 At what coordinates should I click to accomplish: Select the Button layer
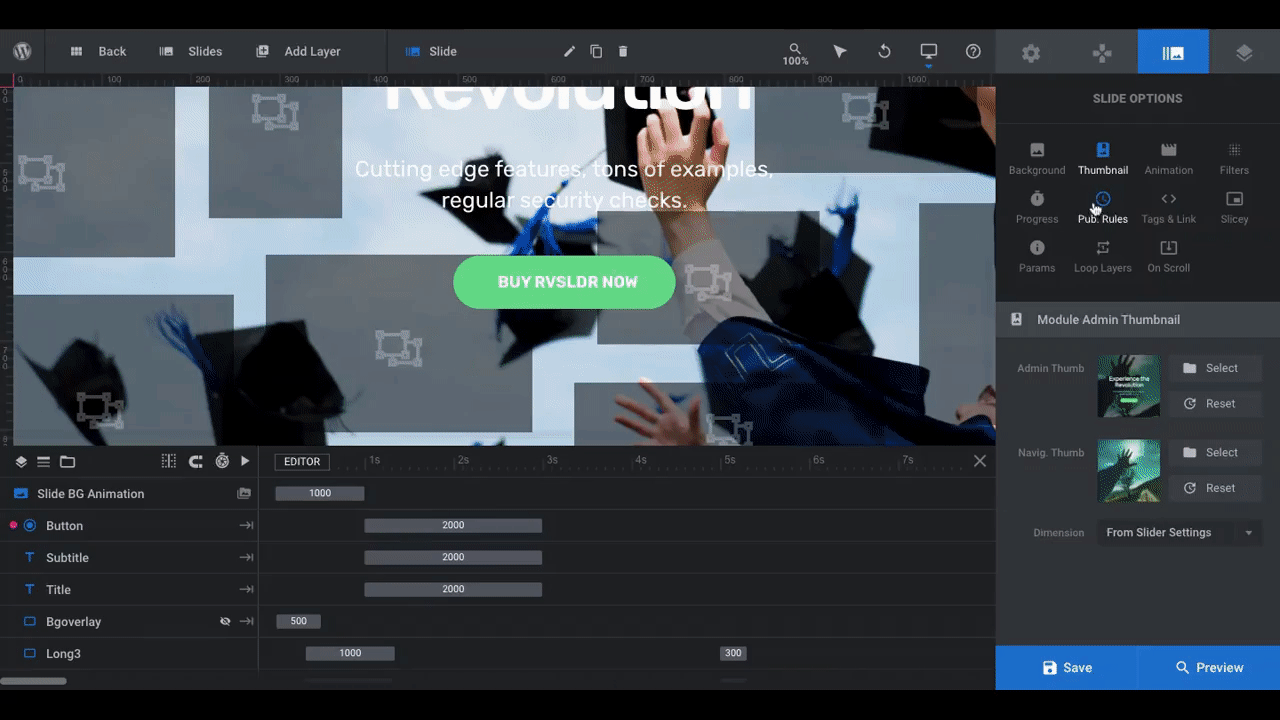point(129,525)
